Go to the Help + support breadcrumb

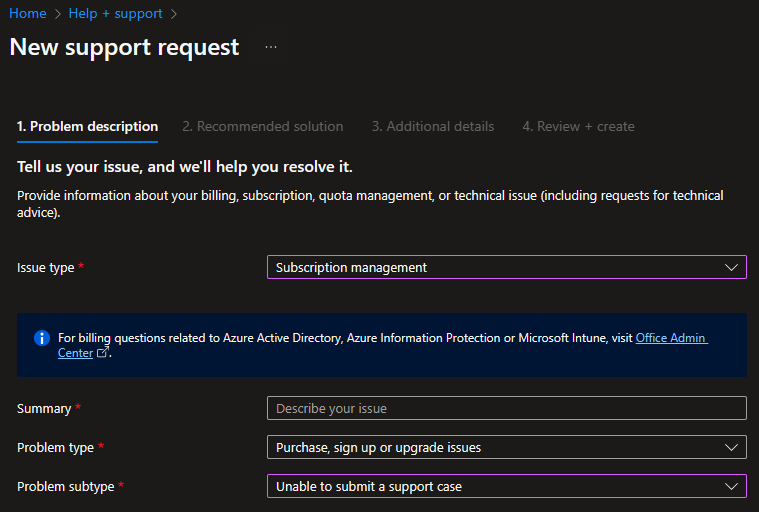(x=115, y=14)
